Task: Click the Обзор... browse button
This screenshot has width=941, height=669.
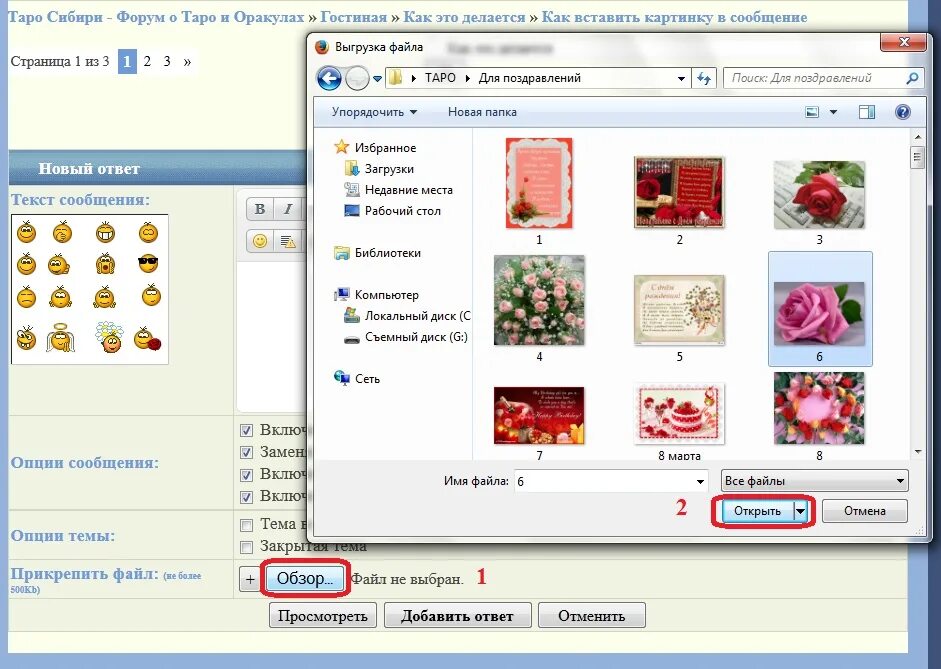Action: click(x=305, y=578)
